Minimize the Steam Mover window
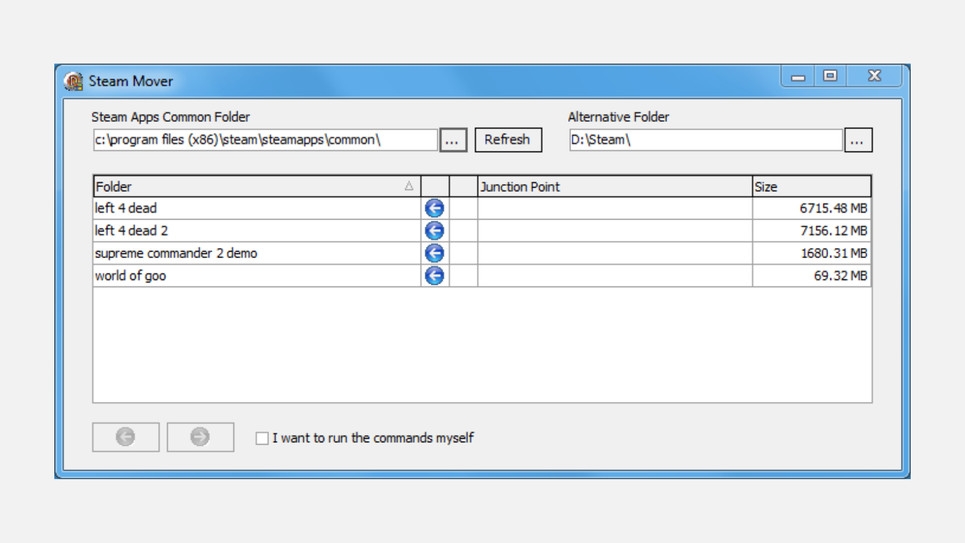Viewport: 965px width, 543px height. point(798,76)
